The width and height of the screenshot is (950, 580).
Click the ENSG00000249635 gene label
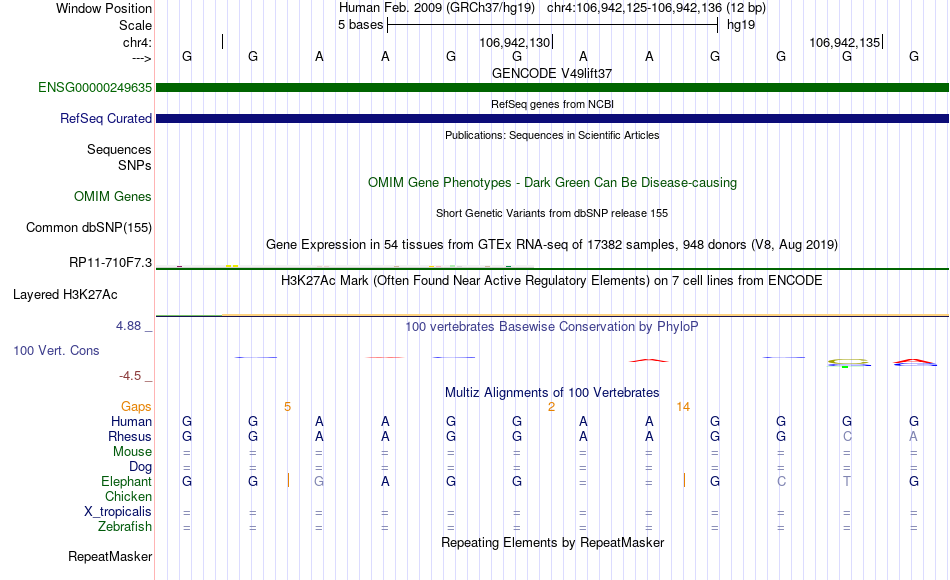pos(95,87)
